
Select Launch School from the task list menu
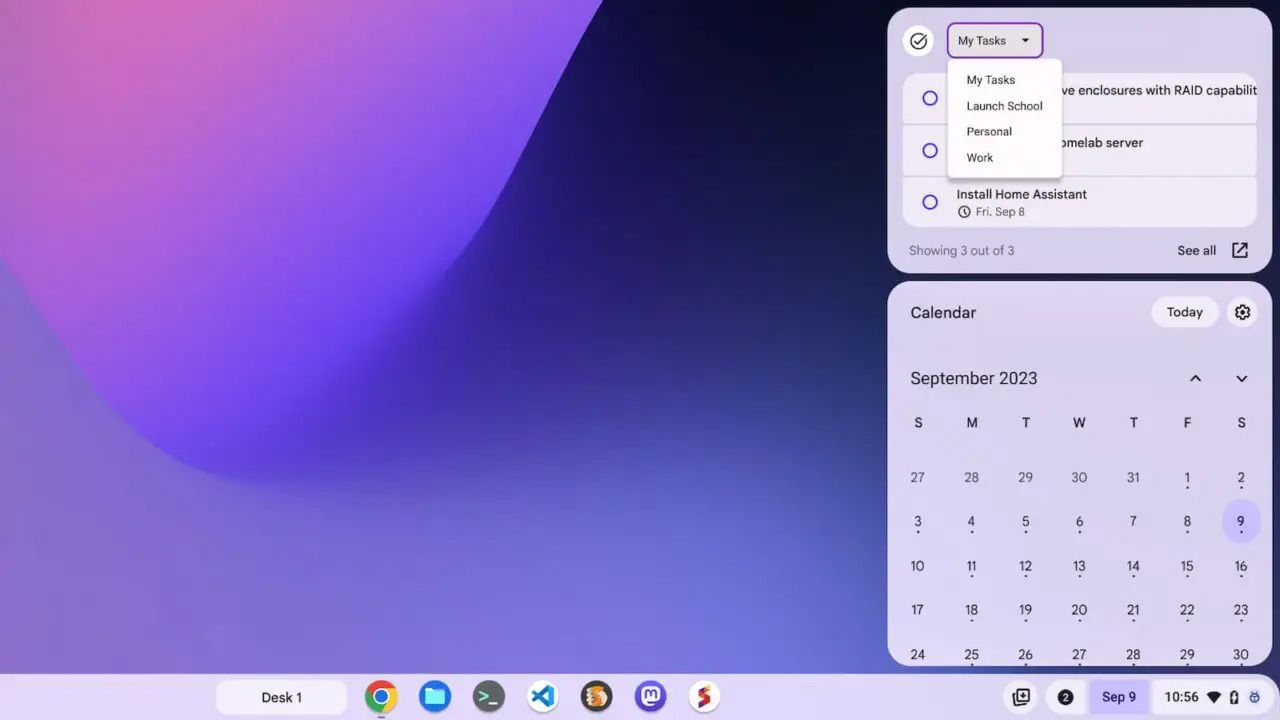click(1004, 105)
